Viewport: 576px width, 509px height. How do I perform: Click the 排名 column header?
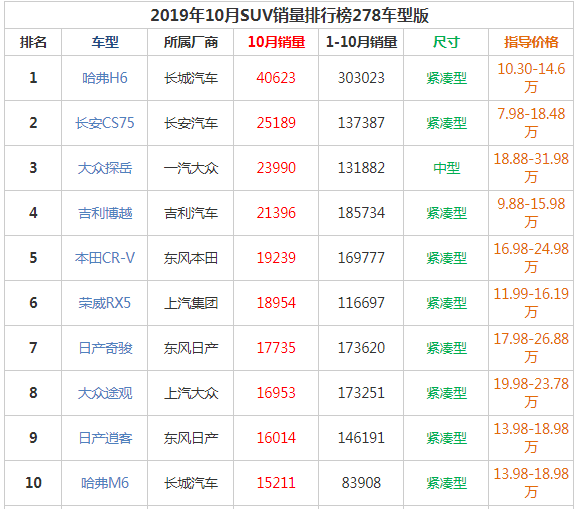point(33,42)
